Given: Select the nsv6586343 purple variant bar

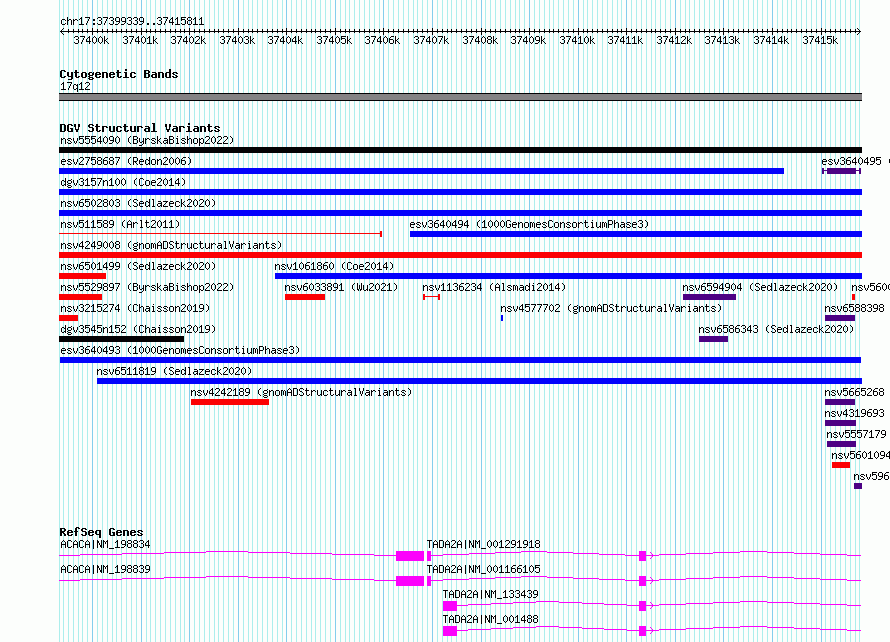Looking at the screenshot, I should 713,339.
